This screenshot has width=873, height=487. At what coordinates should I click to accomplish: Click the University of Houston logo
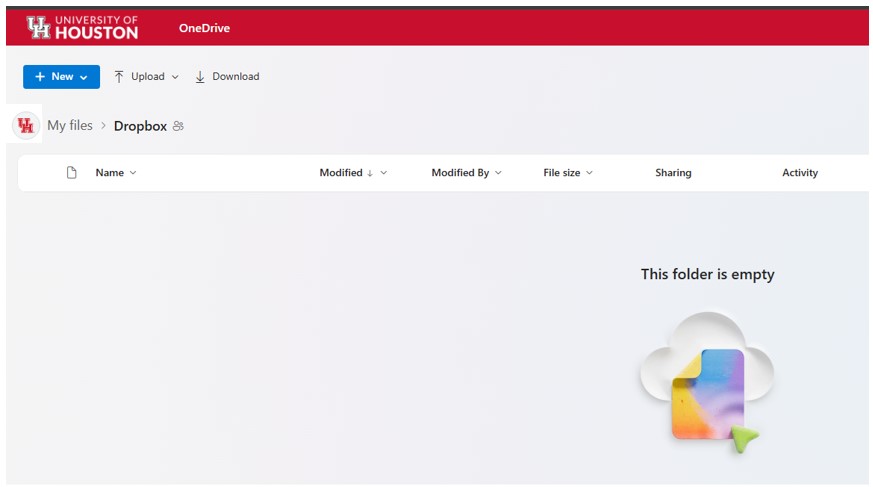[82, 27]
